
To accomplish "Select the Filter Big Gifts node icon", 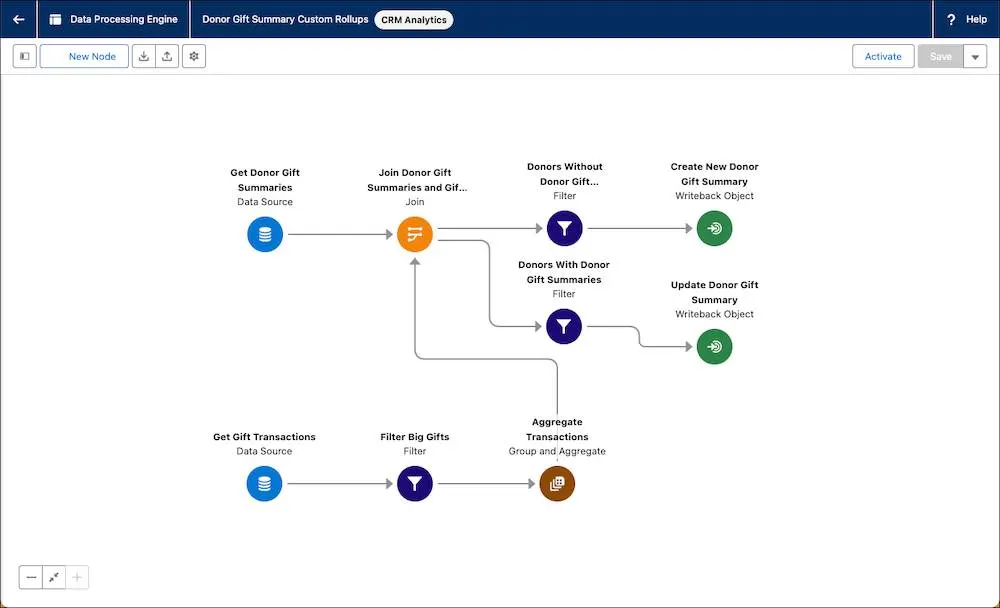I will [x=415, y=484].
